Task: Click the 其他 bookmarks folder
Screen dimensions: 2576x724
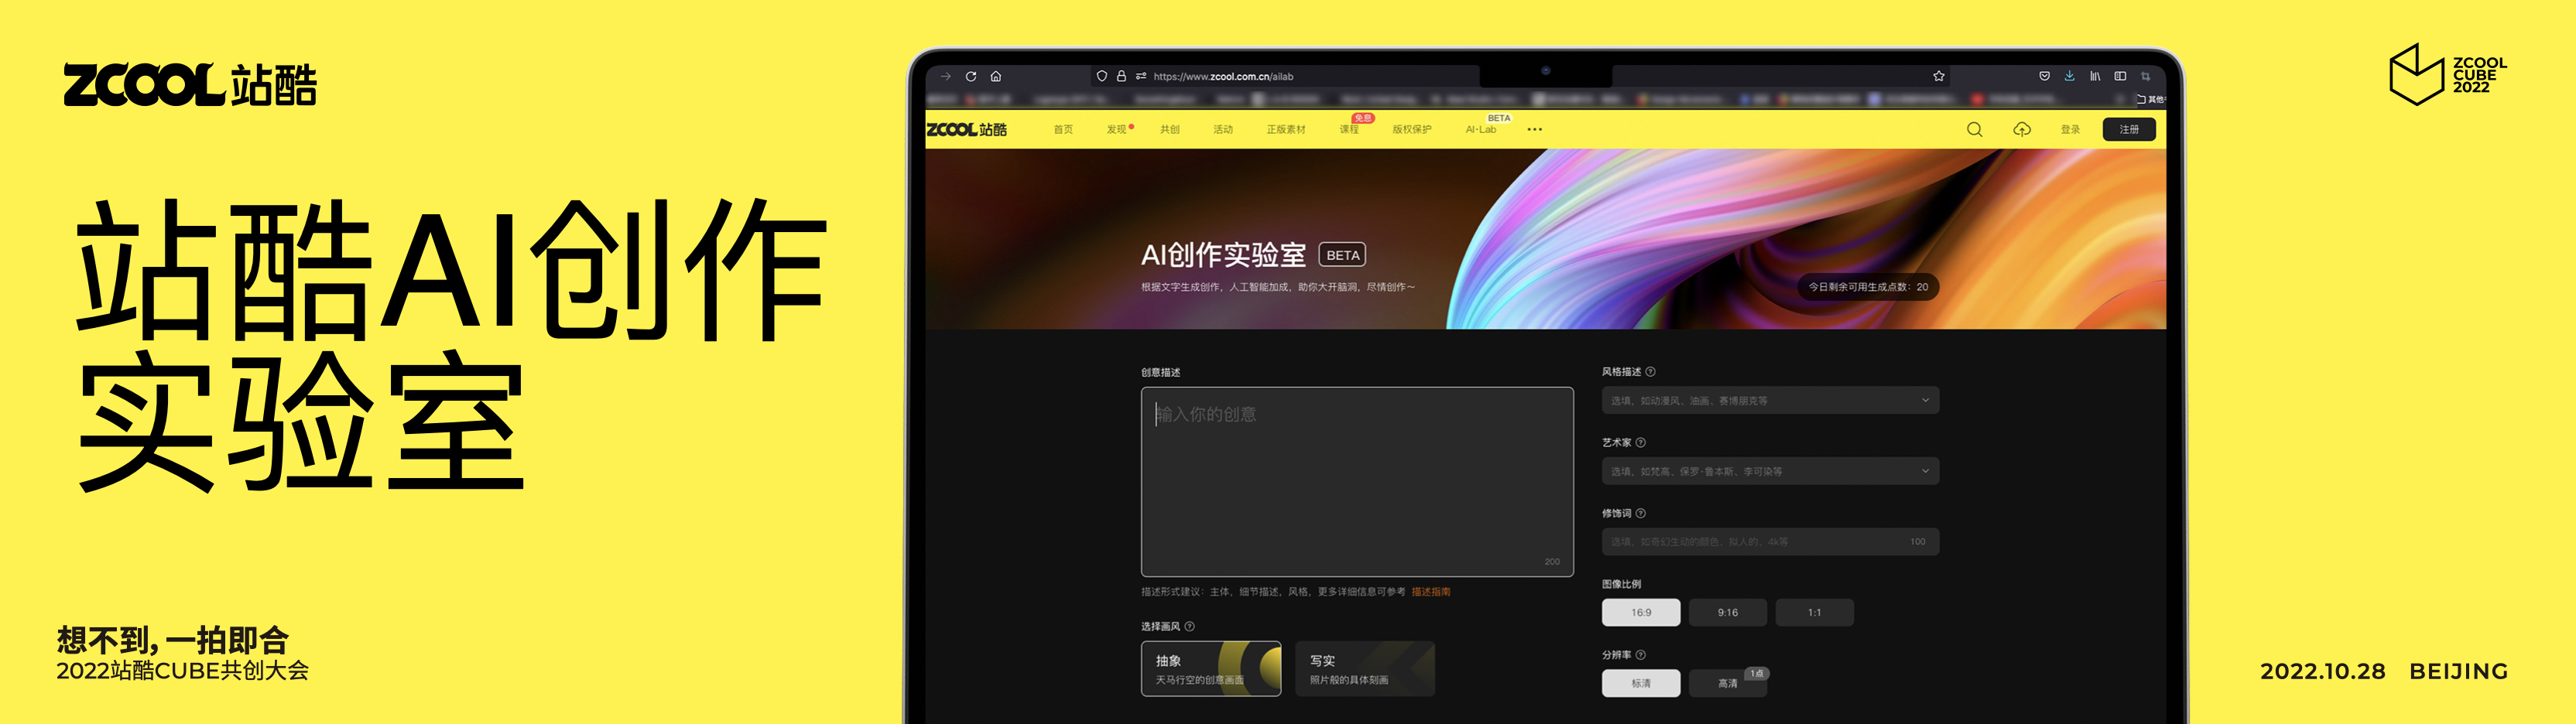Action: point(2152,99)
